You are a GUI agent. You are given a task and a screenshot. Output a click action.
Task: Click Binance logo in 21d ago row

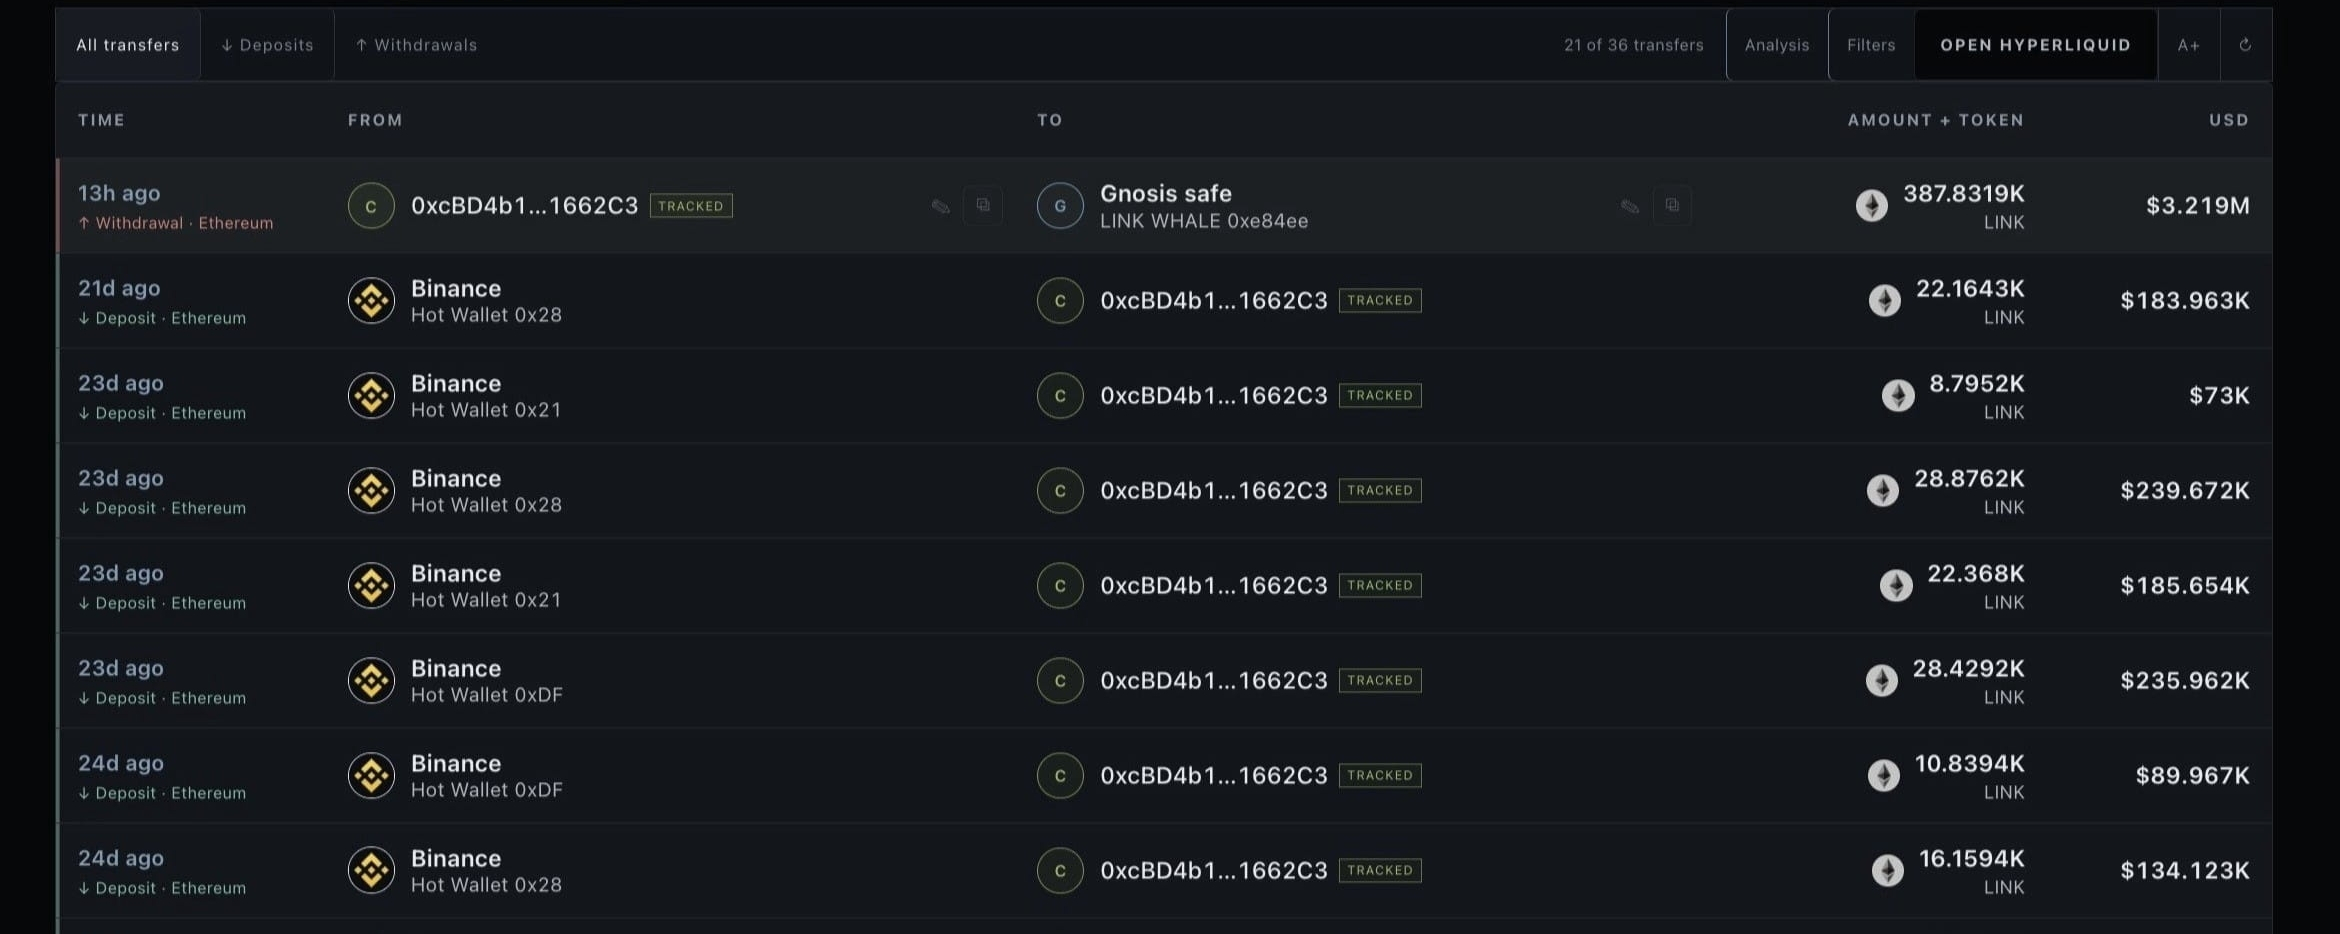371,300
